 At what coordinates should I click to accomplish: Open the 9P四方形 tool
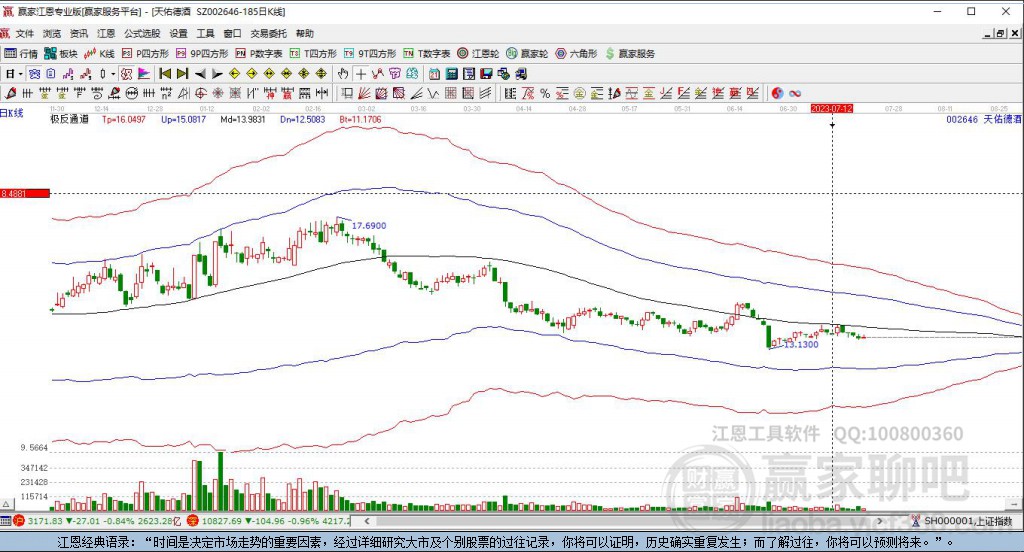pyautogui.click(x=202, y=54)
